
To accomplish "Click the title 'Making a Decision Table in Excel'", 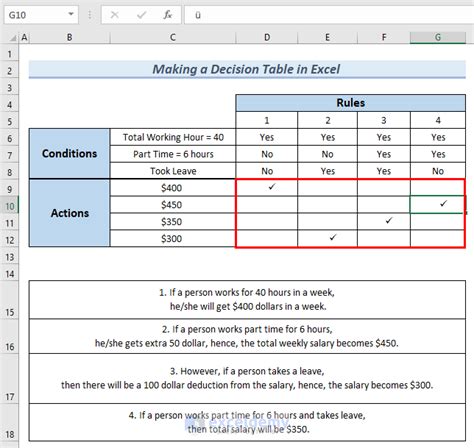I will click(247, 69).
